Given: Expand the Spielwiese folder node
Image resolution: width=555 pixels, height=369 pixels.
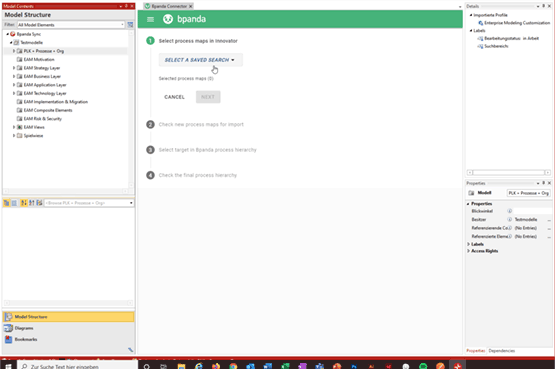Looking at the screenshot, I should point(14,136).
